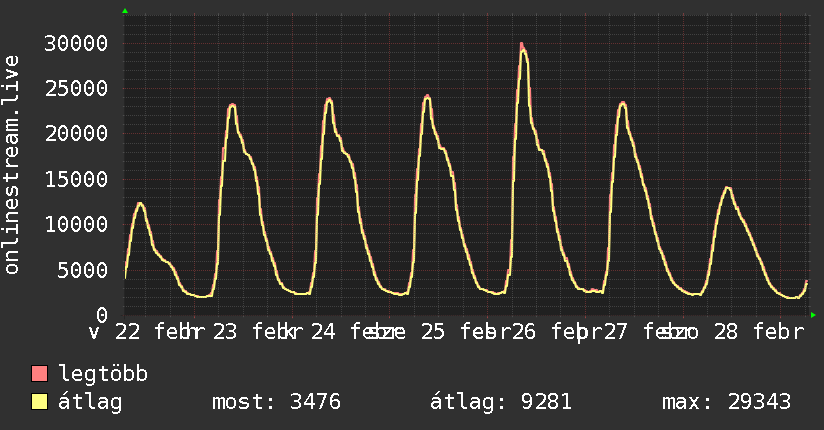Click the green arrow atop the y-axis
824x430 pixels.
[x=125, y=11]
